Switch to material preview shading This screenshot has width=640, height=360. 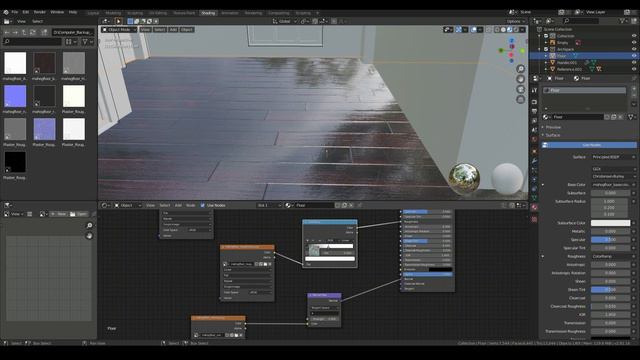pyautogui.click(x=509, y=30)
